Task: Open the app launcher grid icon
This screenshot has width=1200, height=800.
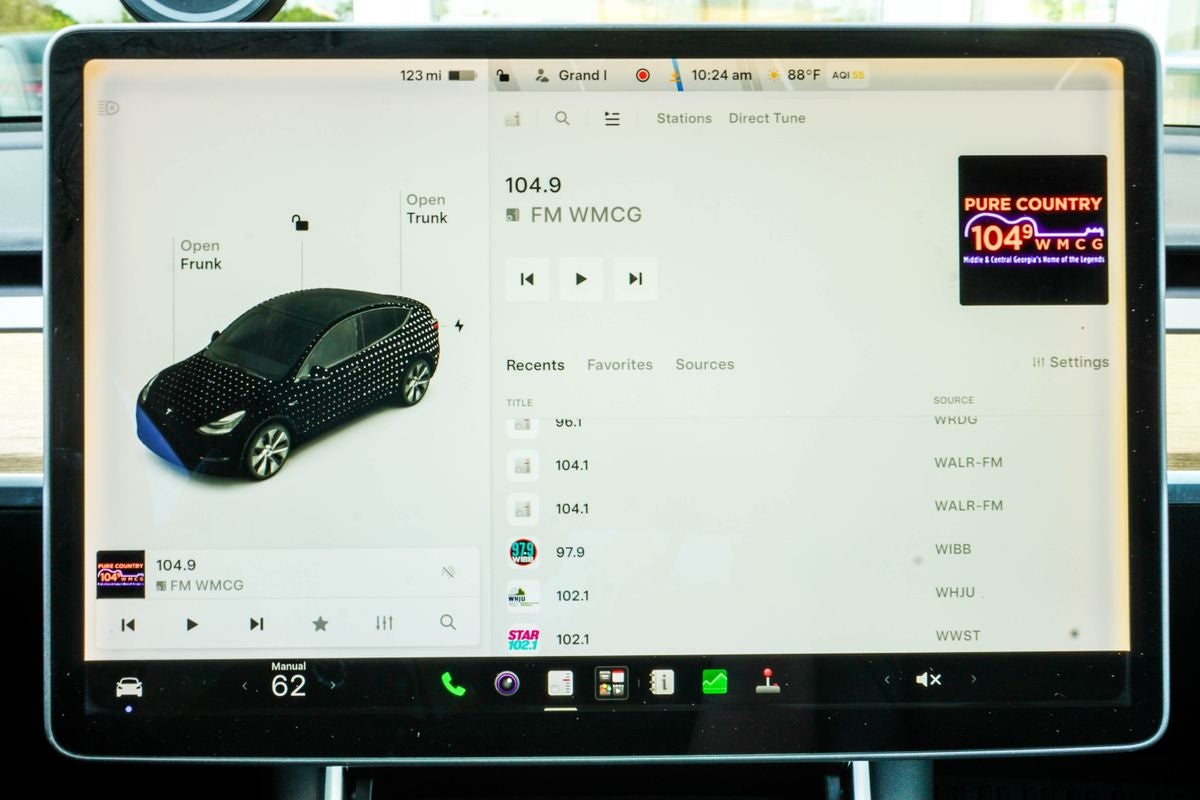Action: tap(611, 683)
